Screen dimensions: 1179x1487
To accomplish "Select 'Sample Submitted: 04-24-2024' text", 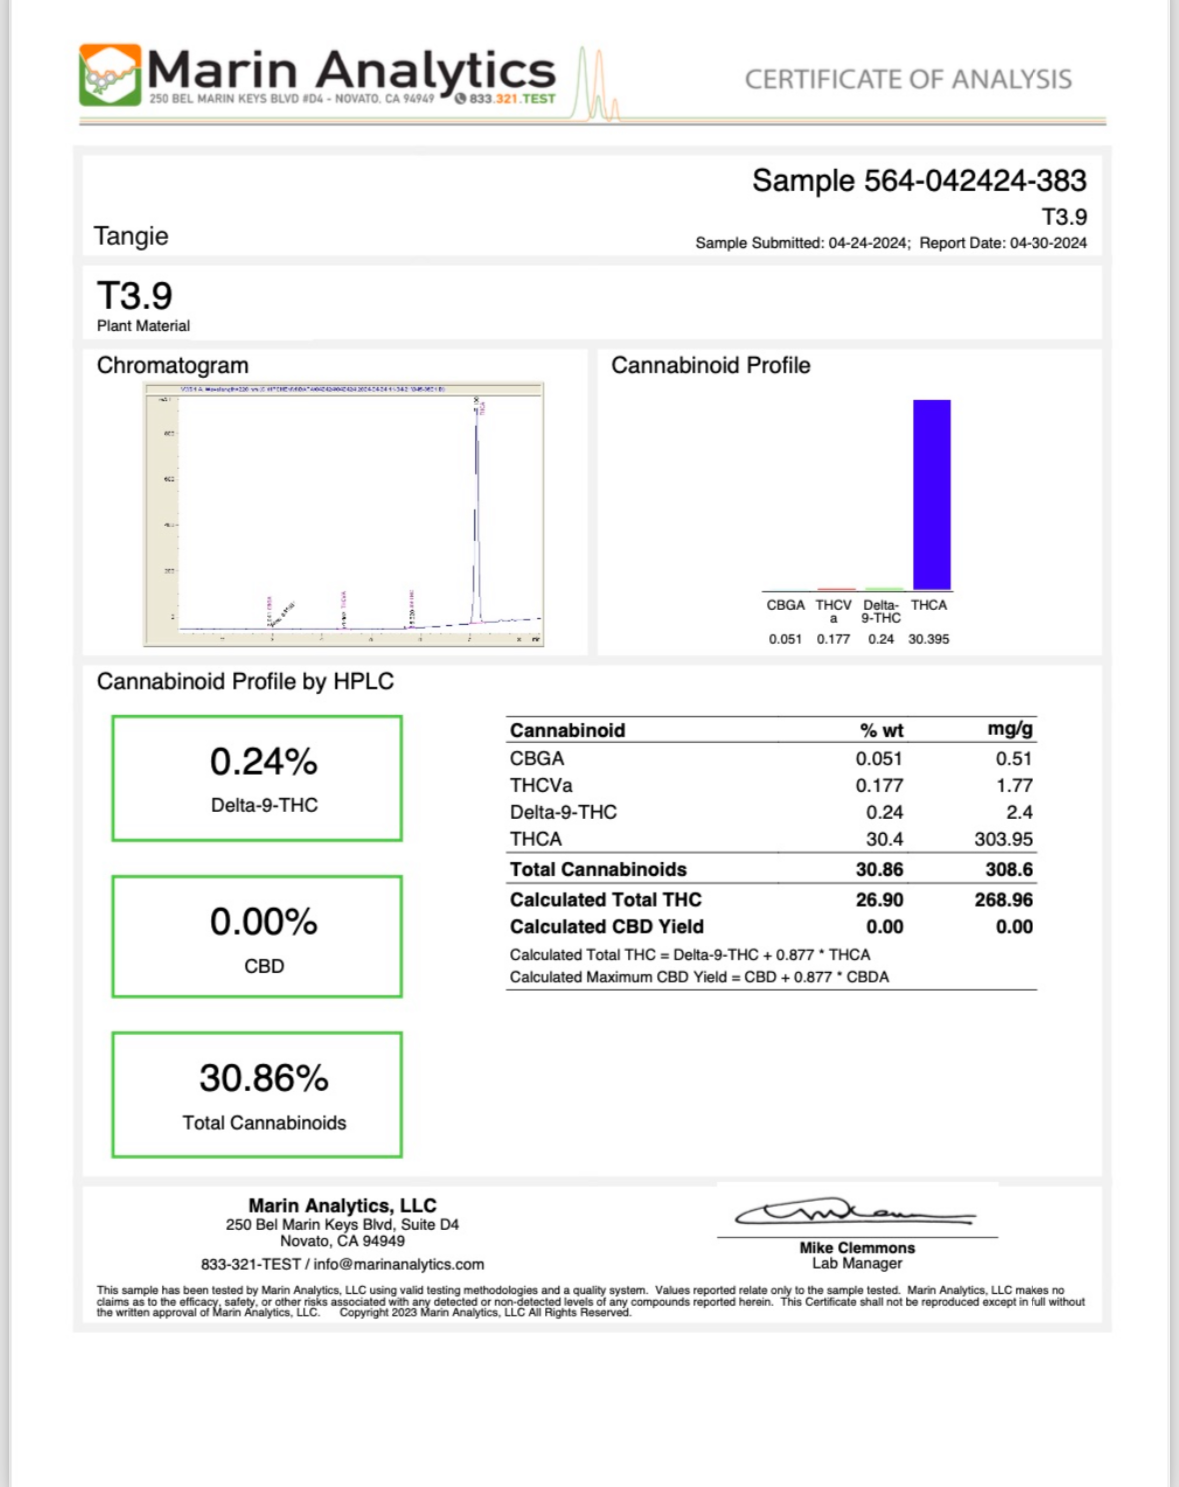I will pyautogui.click(x=802, y=243).
